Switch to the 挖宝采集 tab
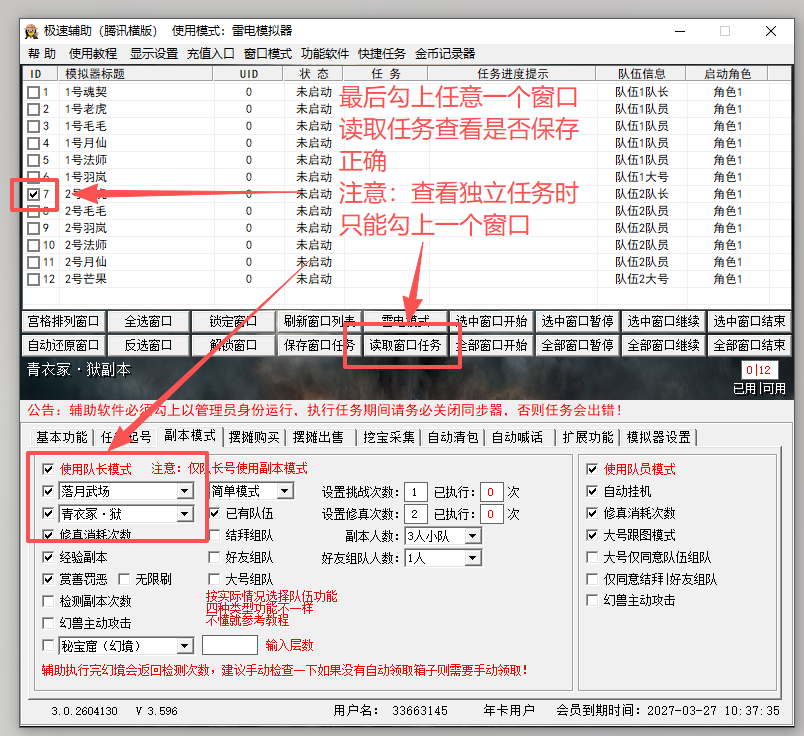This screenshot has height=736, width=804. click(x=389, y=437)
